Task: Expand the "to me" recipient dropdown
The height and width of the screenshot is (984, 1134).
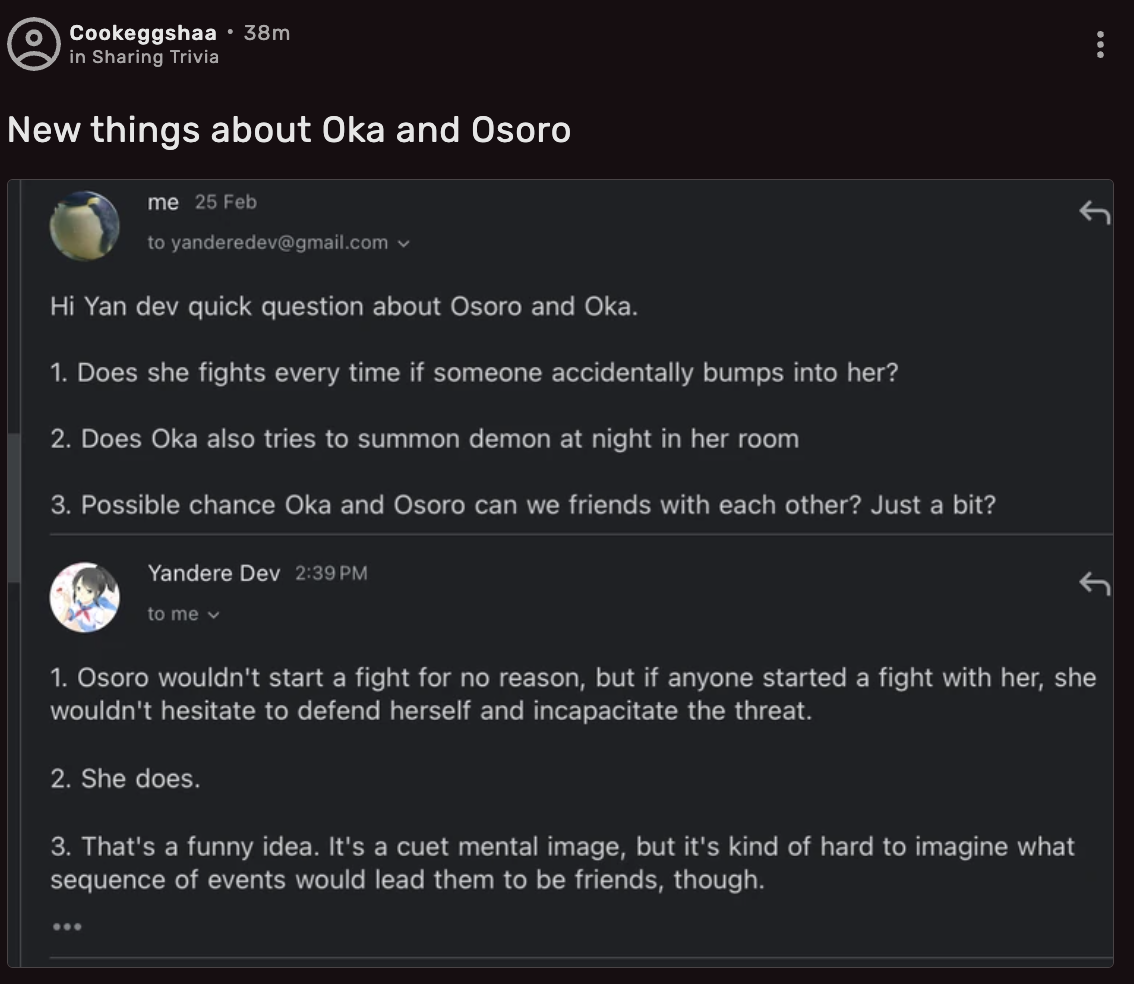Action: 213,615
